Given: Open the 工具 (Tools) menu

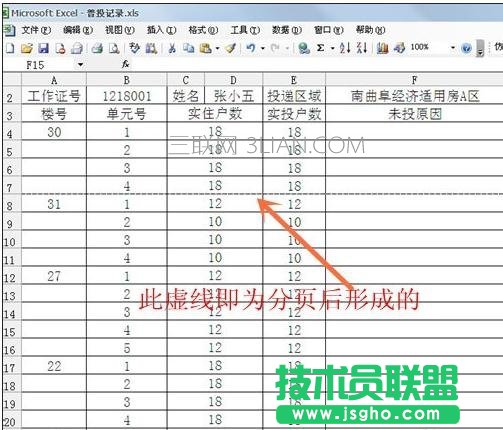Looking at the screenshot, I should point(245,30).
